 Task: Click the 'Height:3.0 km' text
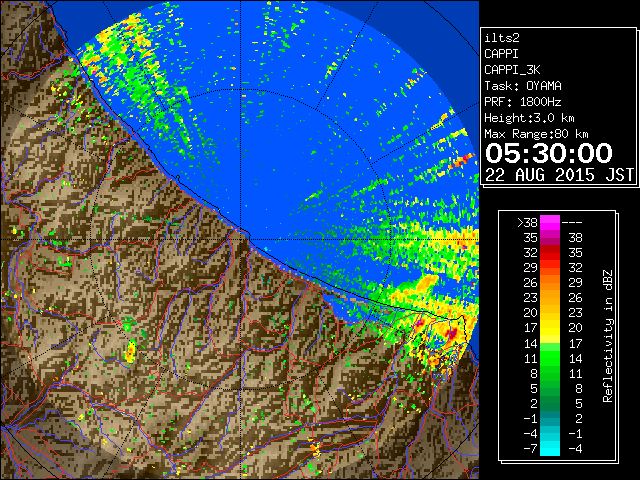tap(529, 118)
